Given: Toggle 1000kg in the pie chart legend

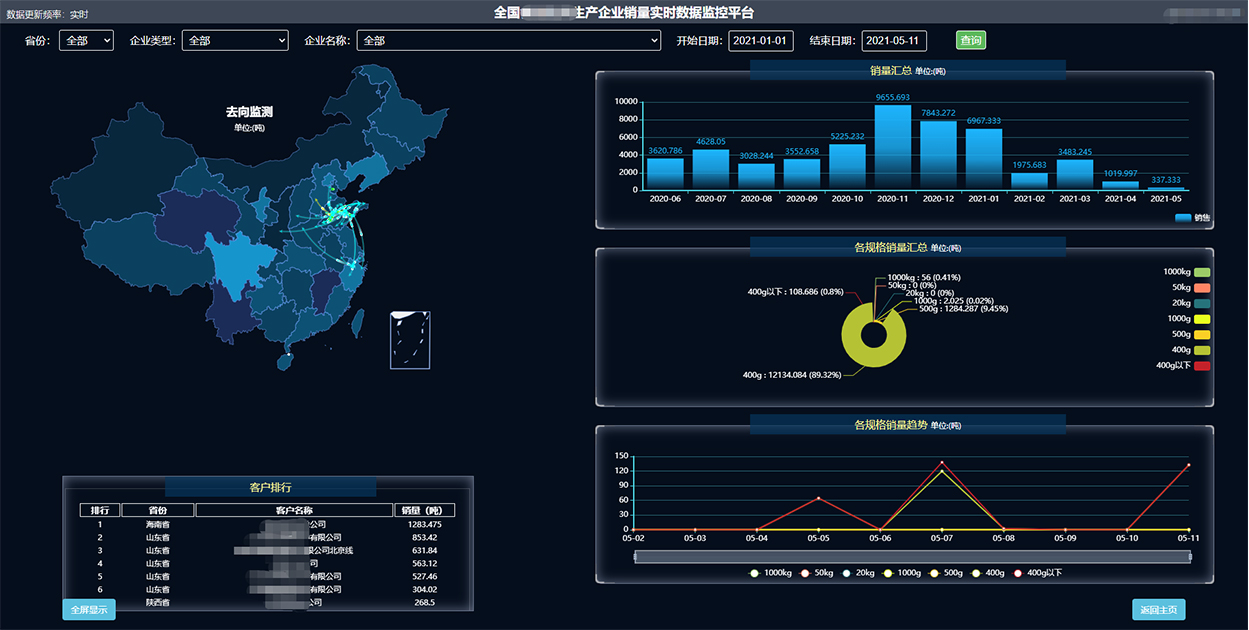Looking at the screenshot, I should [x=1186, y=272].
